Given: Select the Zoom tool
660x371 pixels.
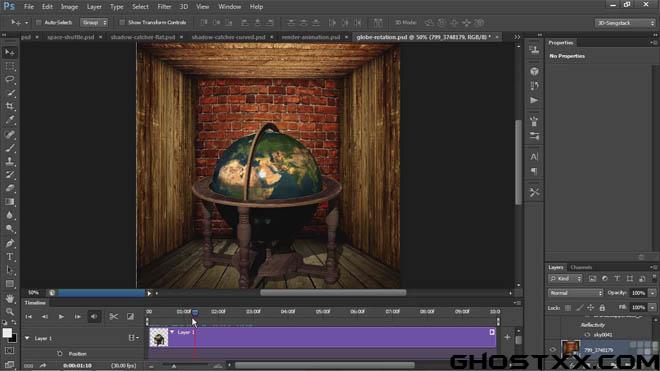Looking at the screenshot, I should coord(10,312).
